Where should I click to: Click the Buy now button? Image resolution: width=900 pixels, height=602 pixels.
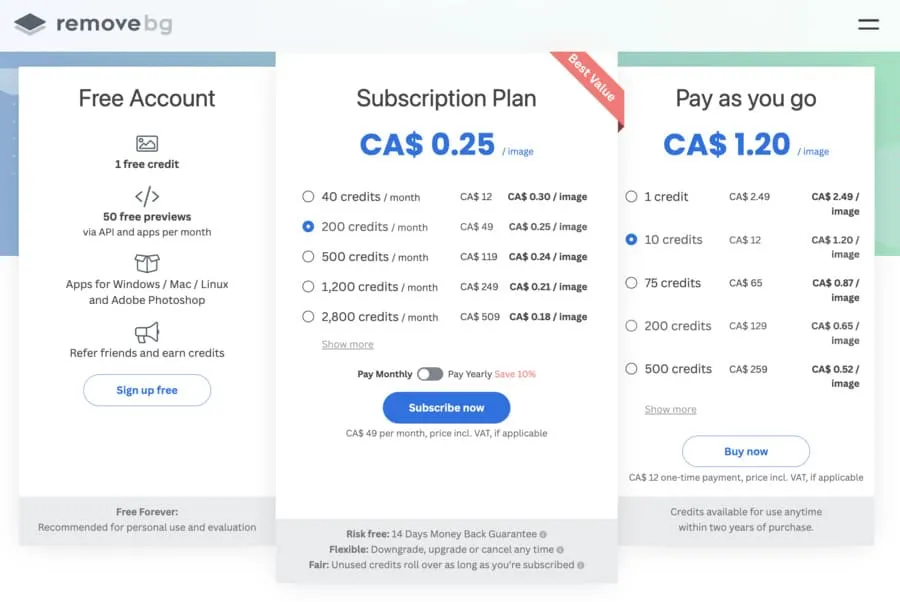746,451
